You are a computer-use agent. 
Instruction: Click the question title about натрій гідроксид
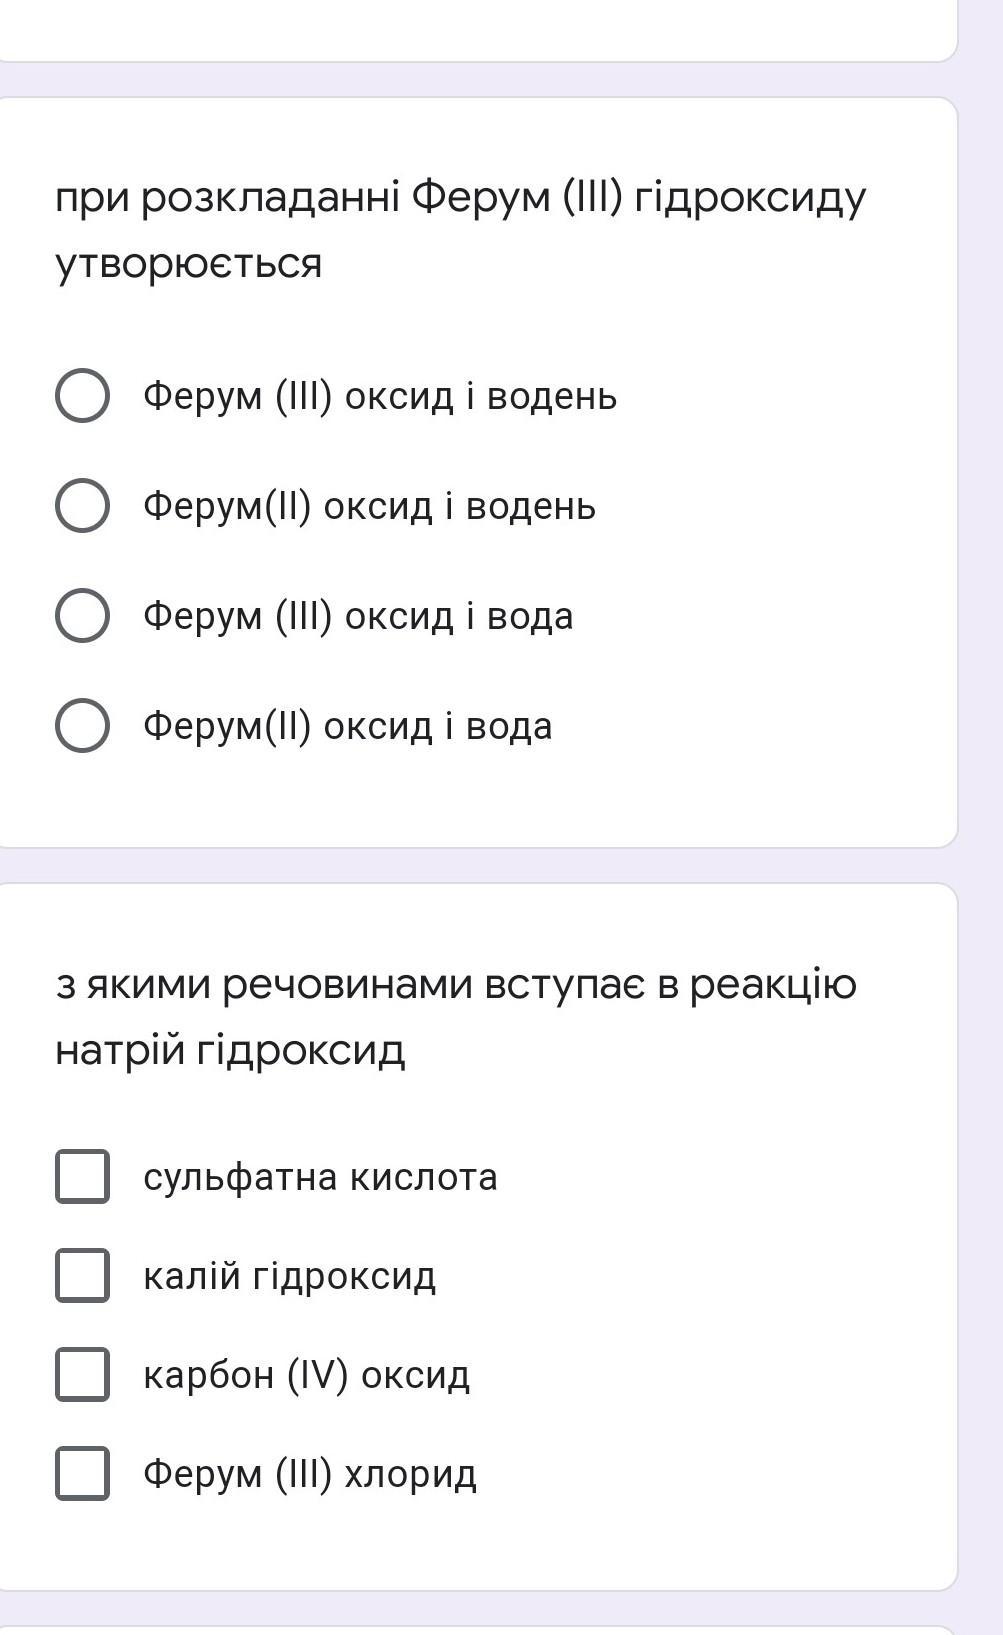[456, 1016]
